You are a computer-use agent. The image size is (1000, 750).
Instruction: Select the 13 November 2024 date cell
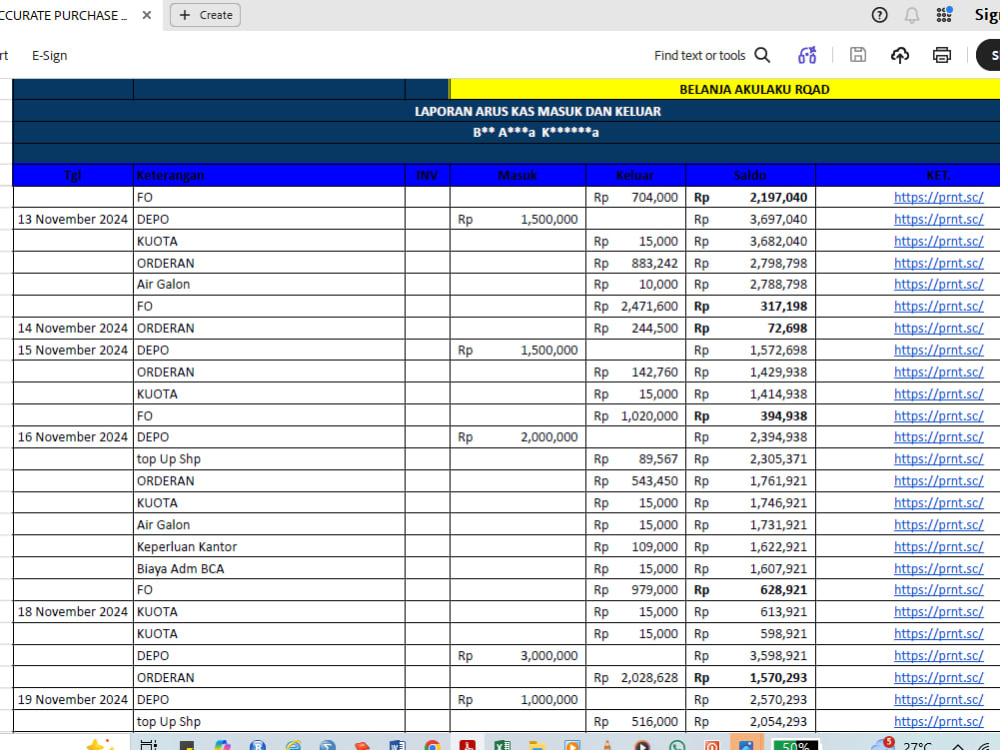73,219
